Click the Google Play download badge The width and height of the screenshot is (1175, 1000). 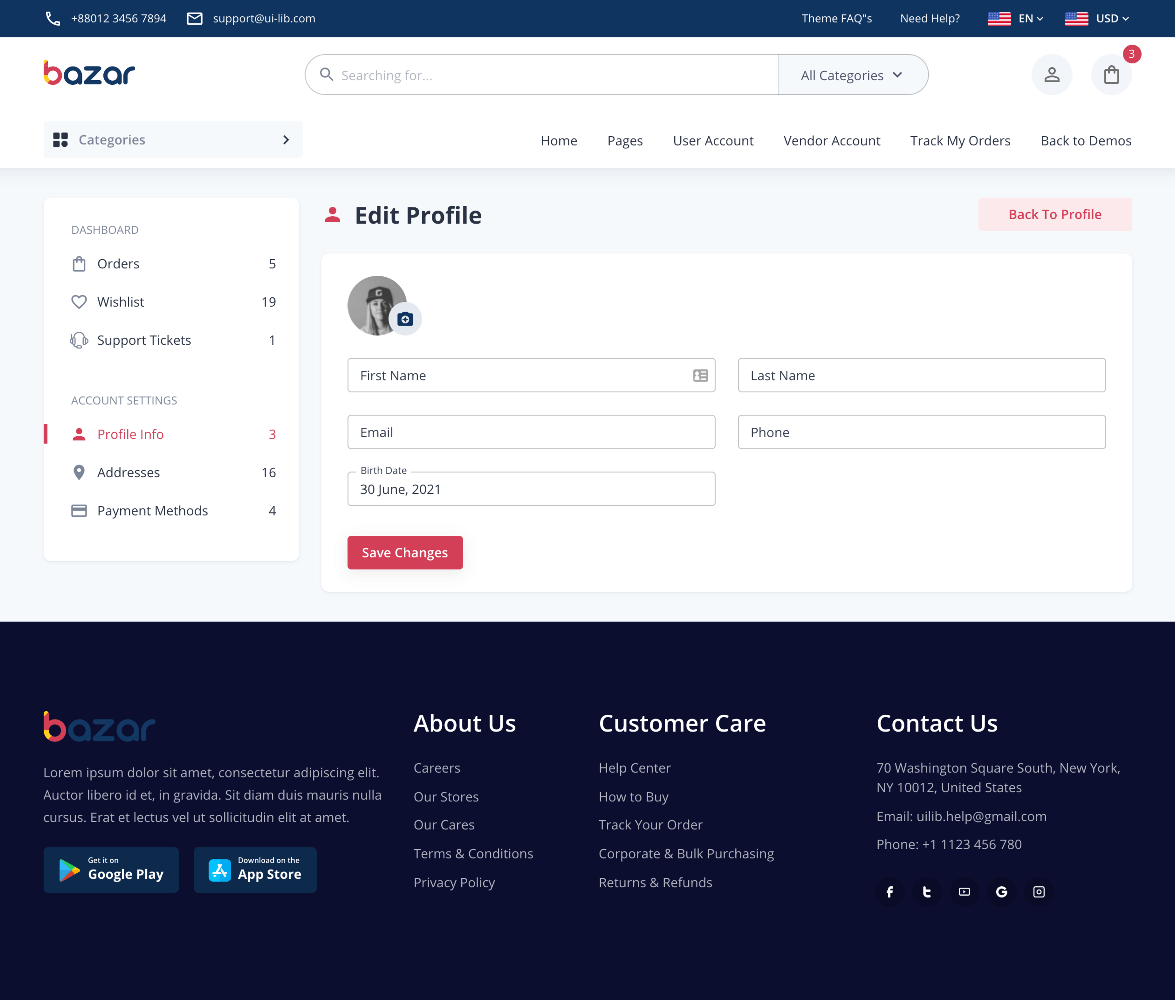click(111, 870)
